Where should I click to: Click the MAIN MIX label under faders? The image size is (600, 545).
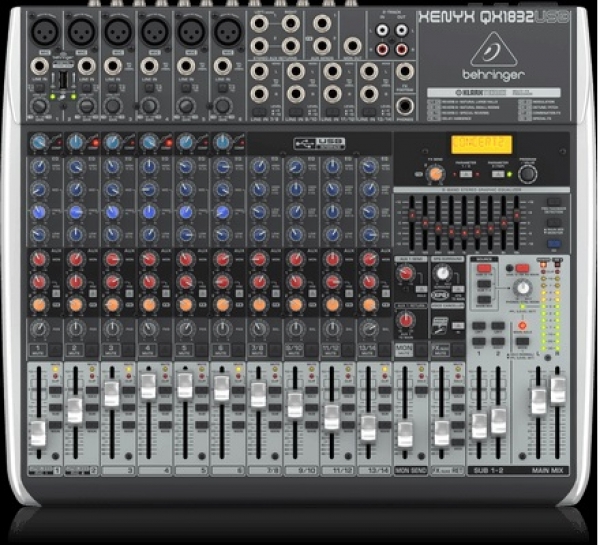point(548,470)
